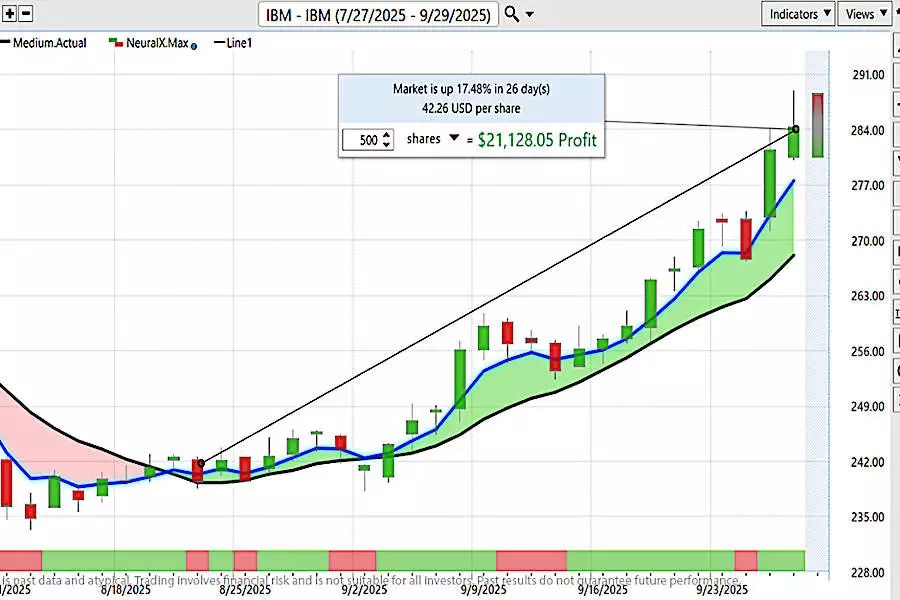
Task: Select the trend line start point handle
Action: [x=200, y=463]
